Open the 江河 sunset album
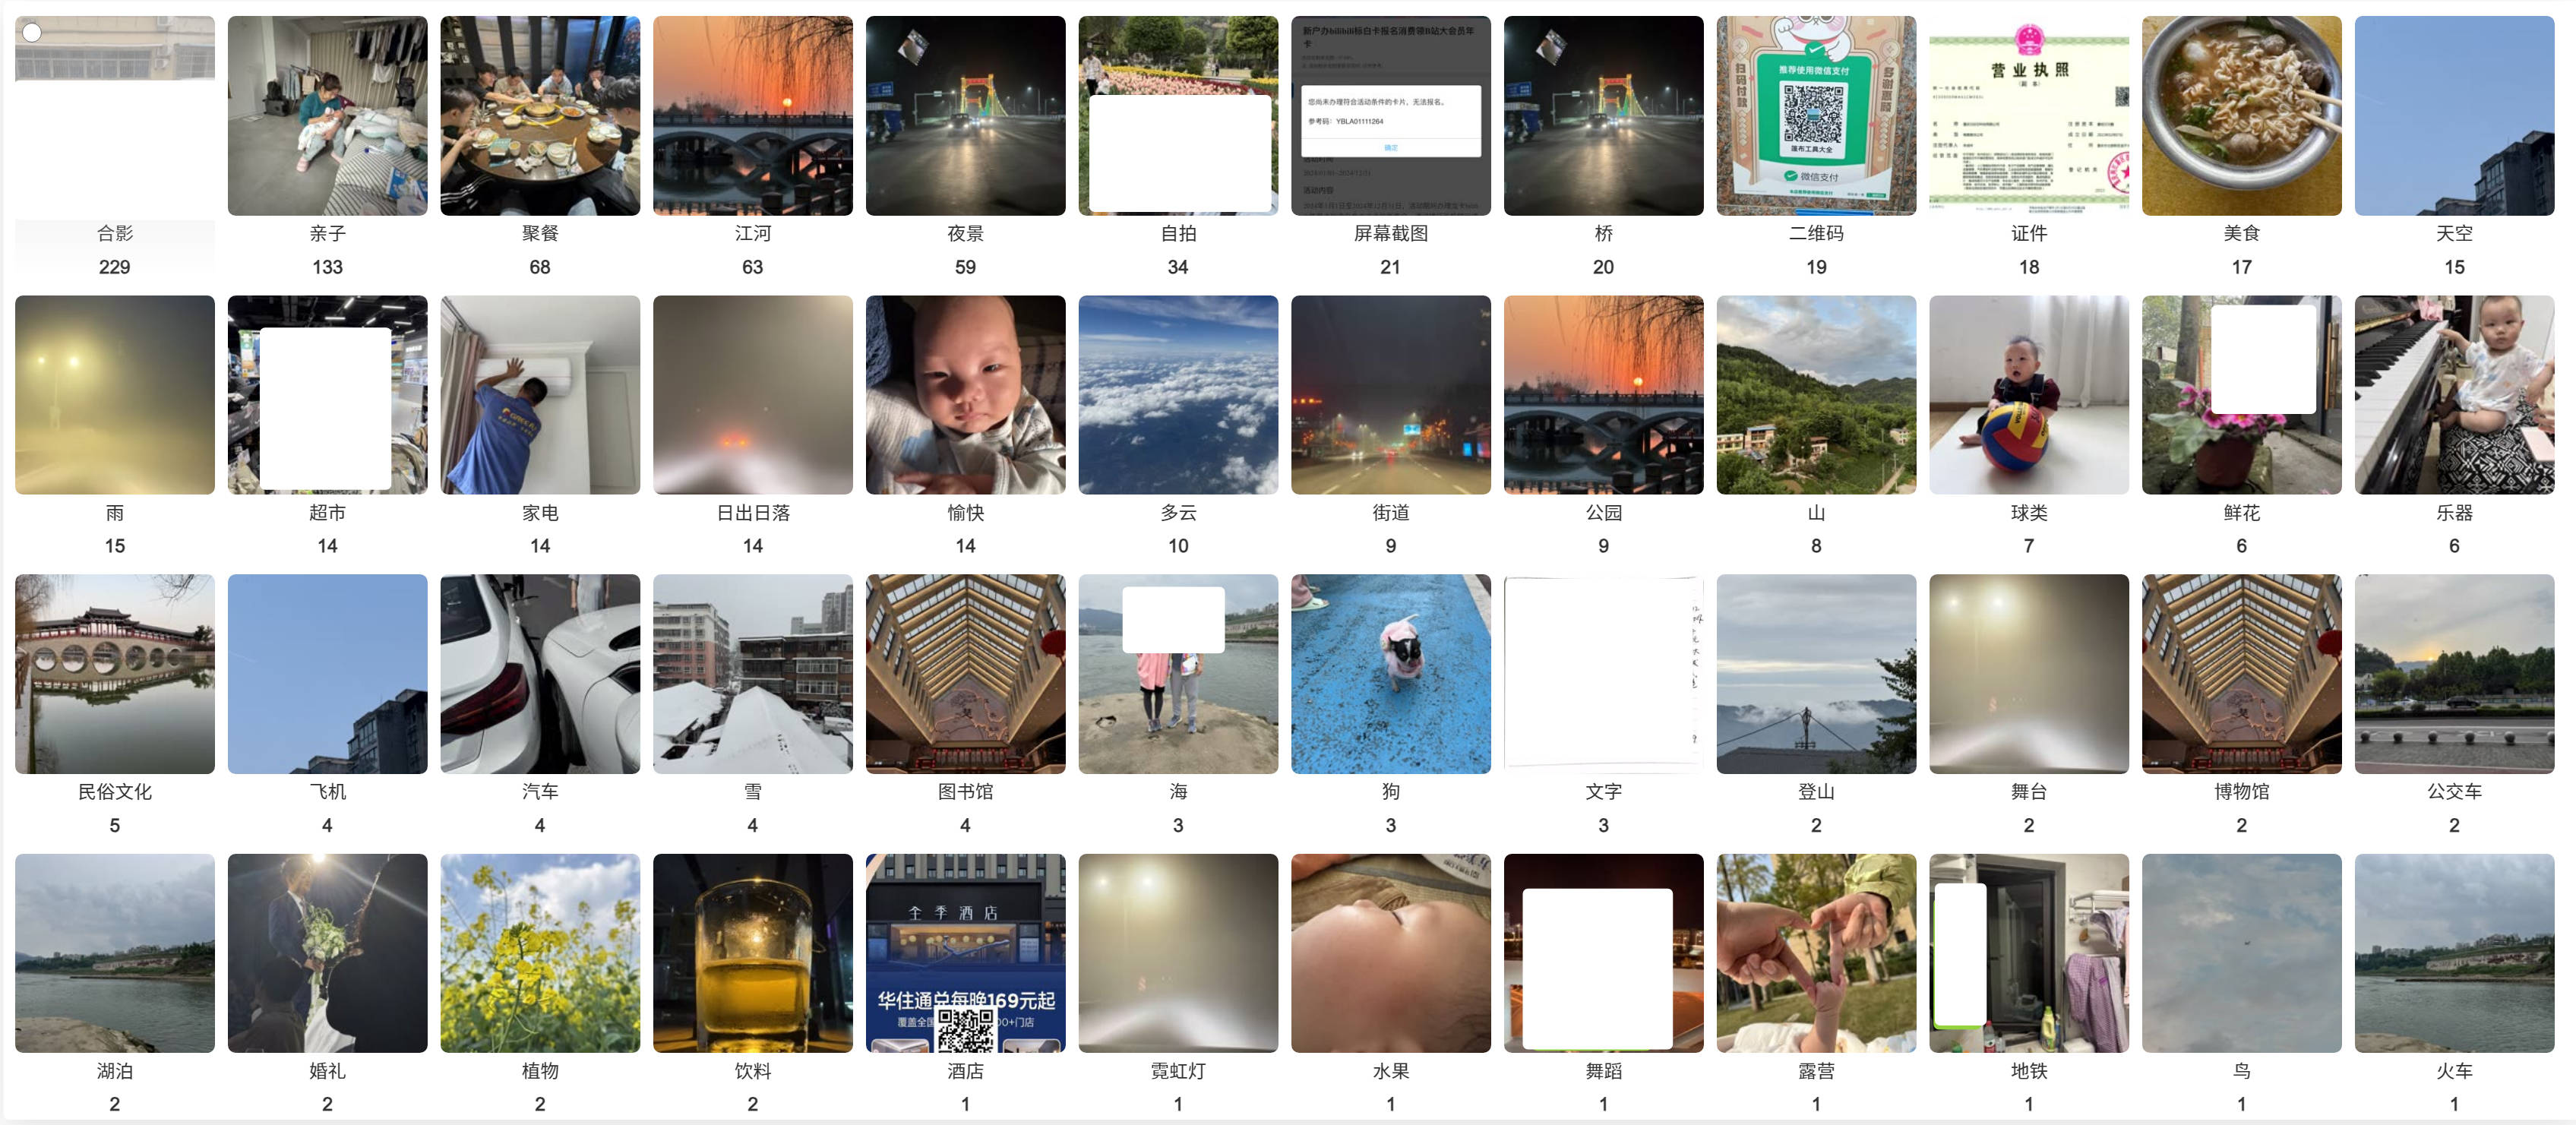This screenshot has height=1125, width=2576. point(752,115)
